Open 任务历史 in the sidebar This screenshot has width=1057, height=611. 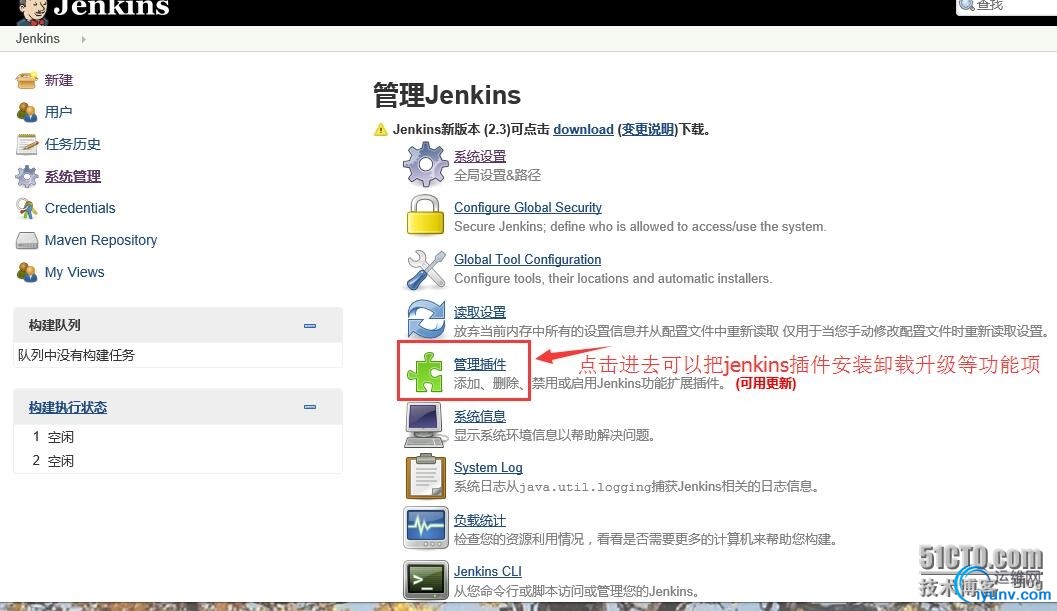tap(73, 144)
